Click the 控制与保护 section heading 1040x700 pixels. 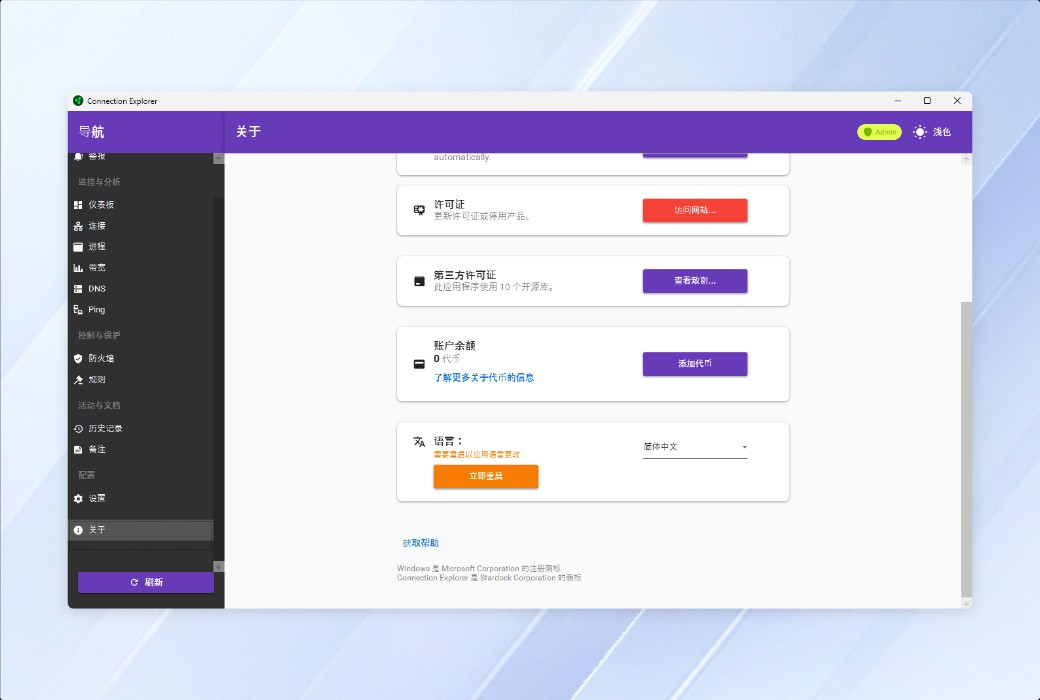(99, 335)
